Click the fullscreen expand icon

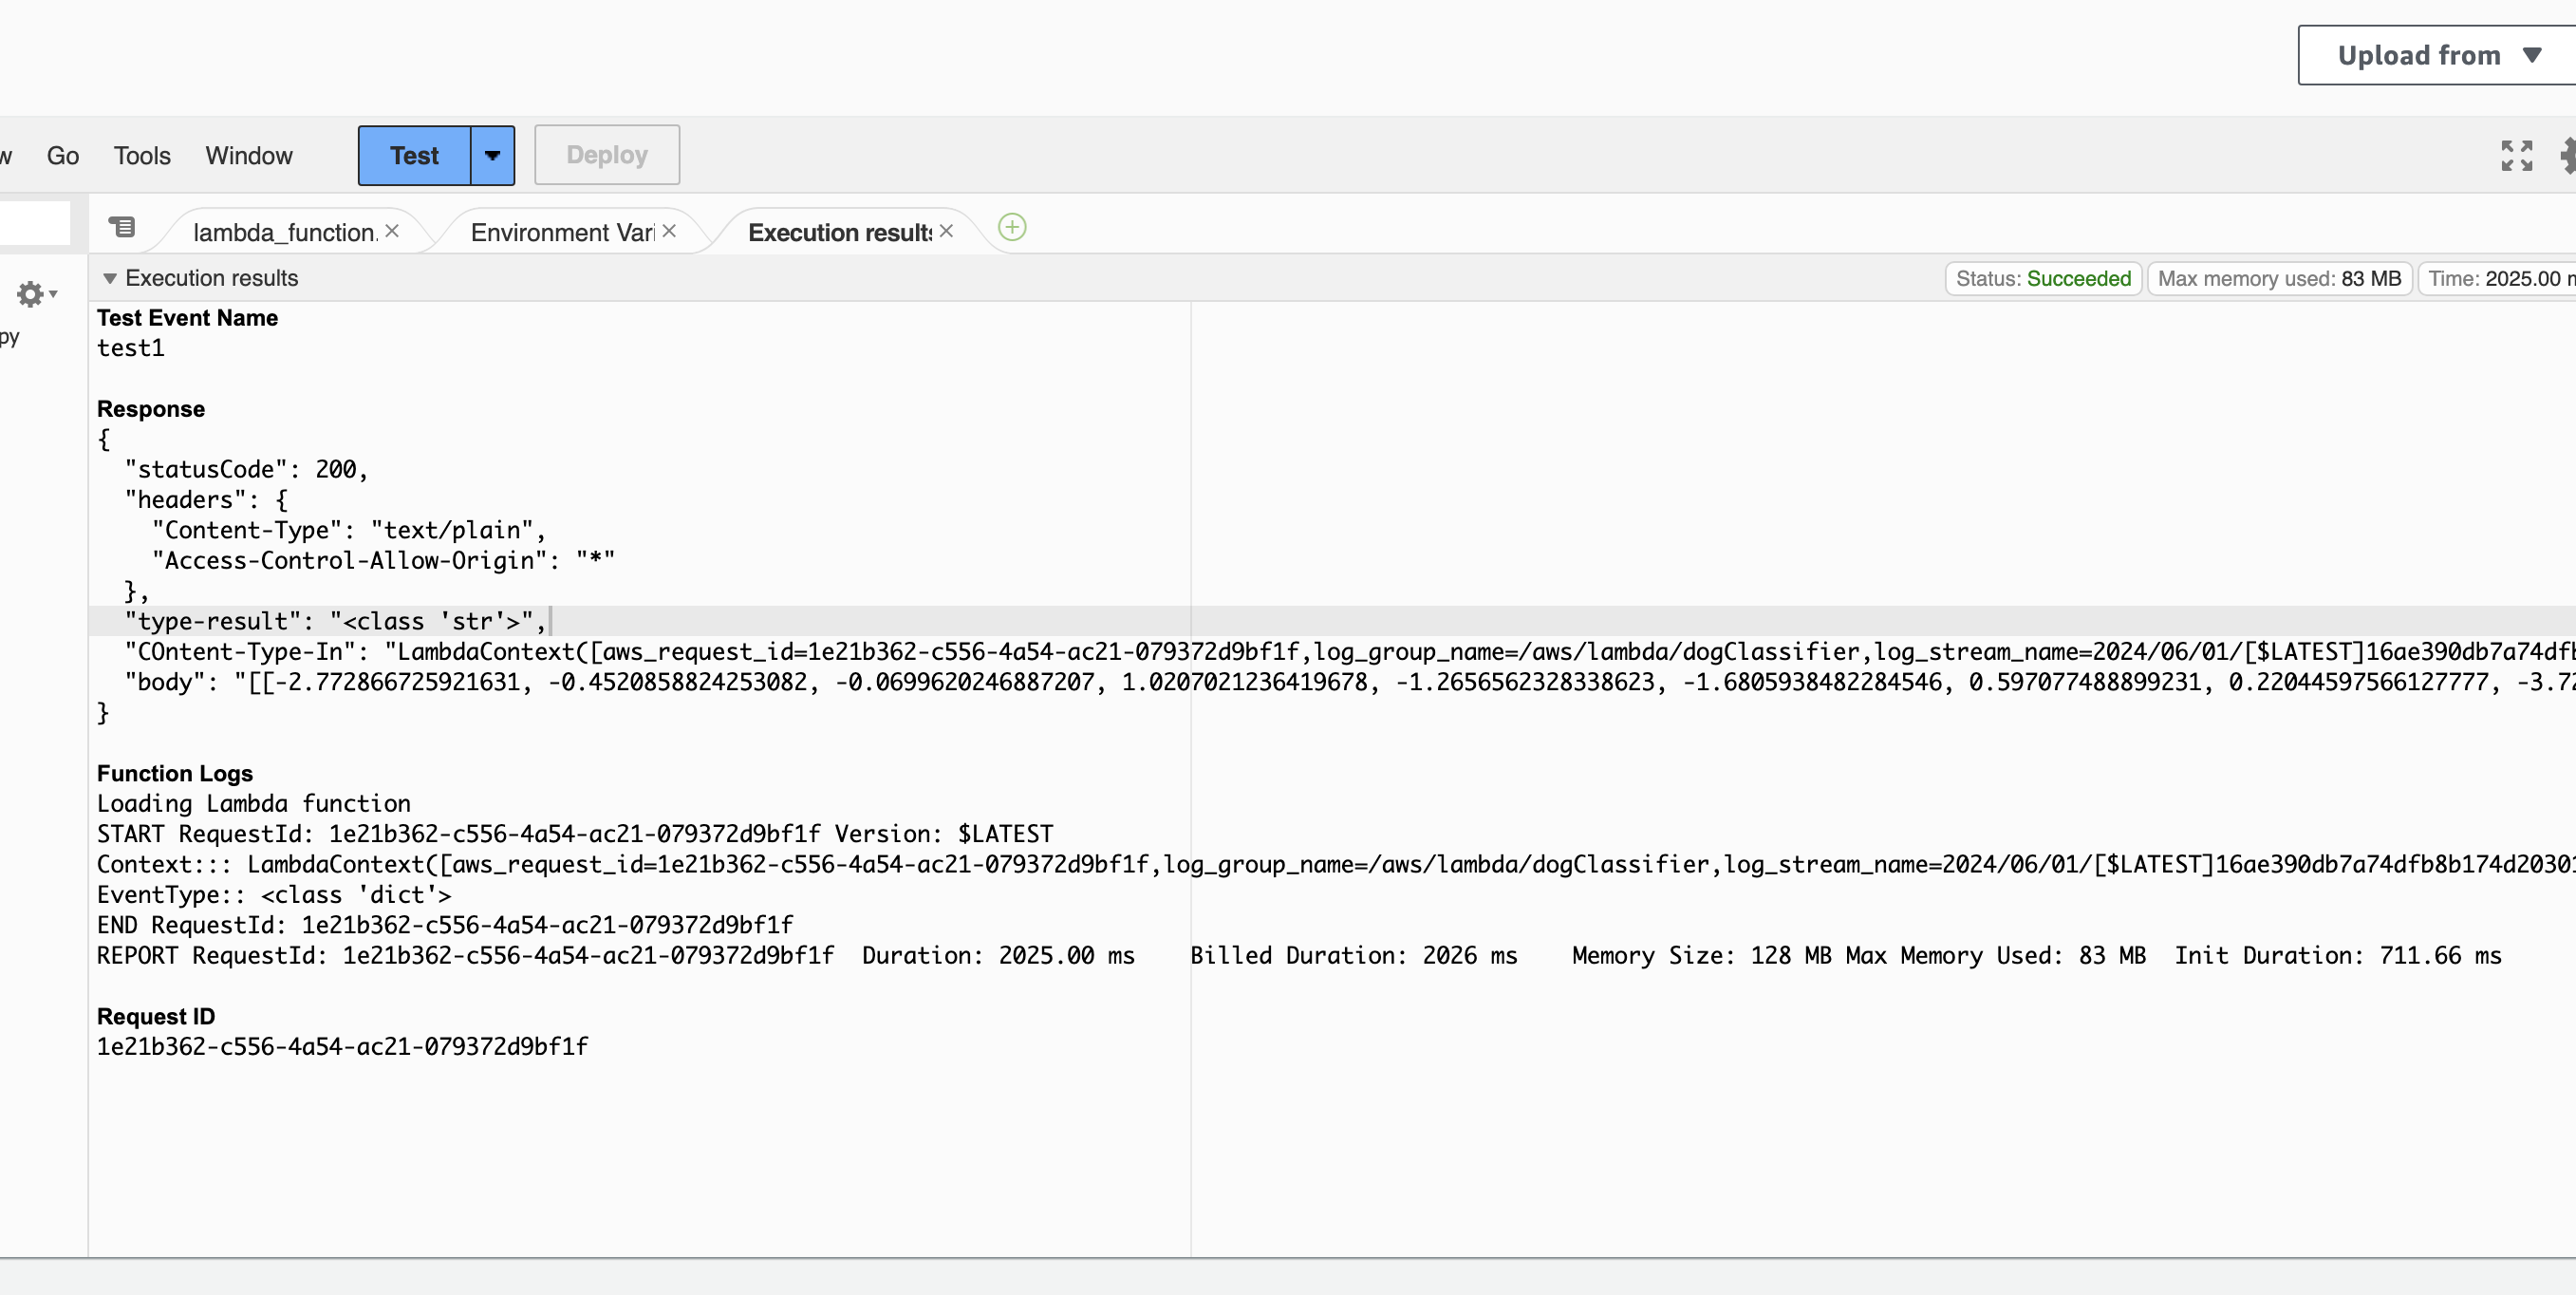tap(2516, 156)
